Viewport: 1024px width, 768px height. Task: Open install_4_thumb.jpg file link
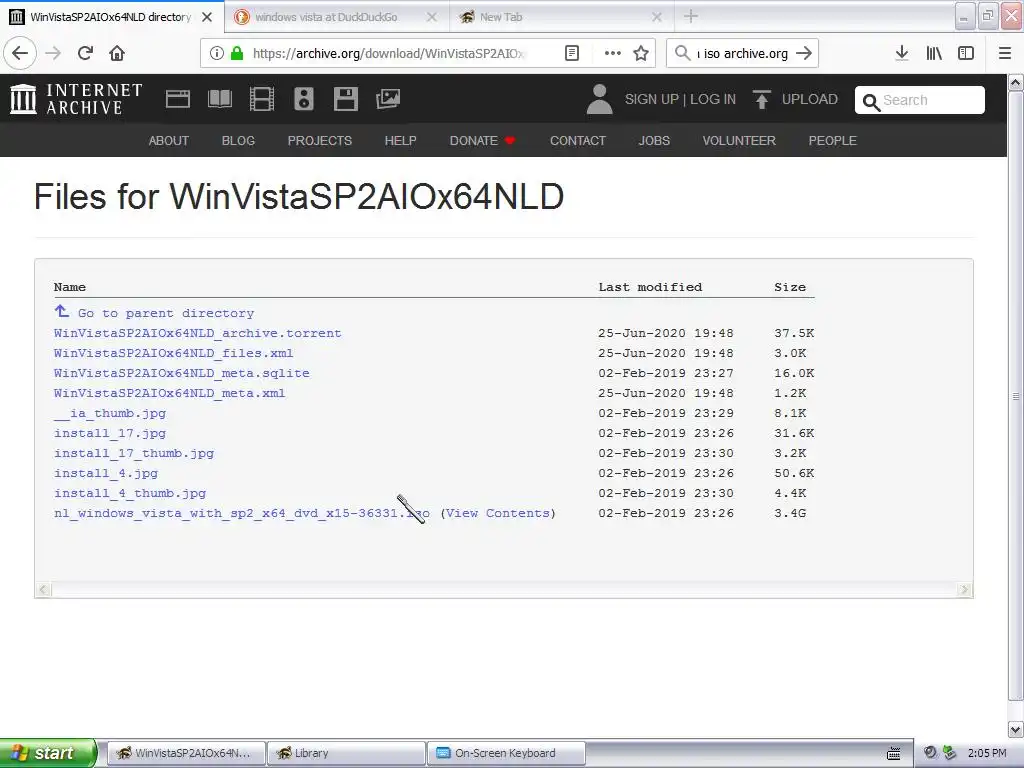130,493
